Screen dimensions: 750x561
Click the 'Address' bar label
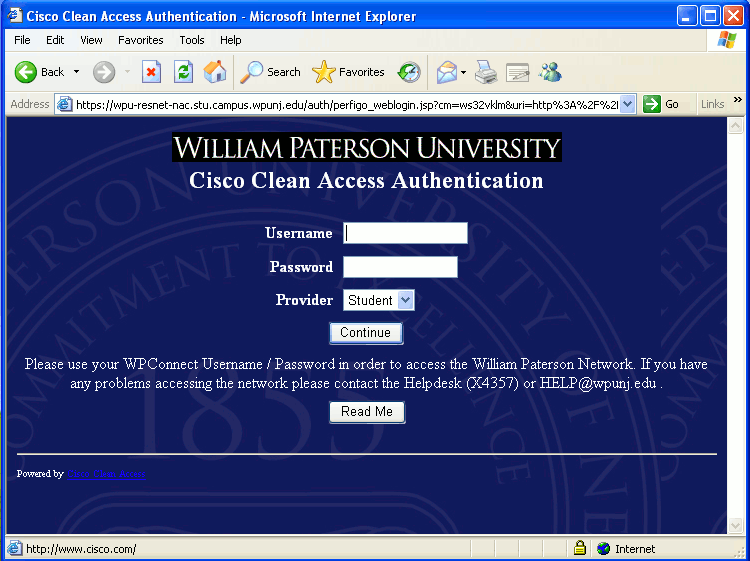[x=30, y=104]
